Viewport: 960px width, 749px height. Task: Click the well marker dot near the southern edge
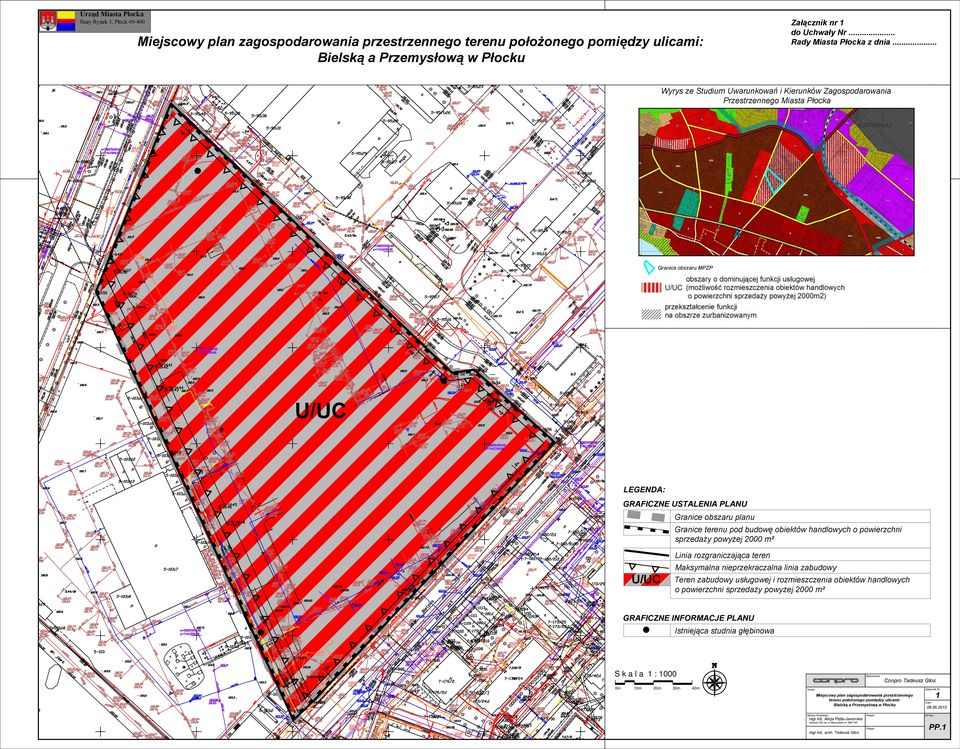261,632
